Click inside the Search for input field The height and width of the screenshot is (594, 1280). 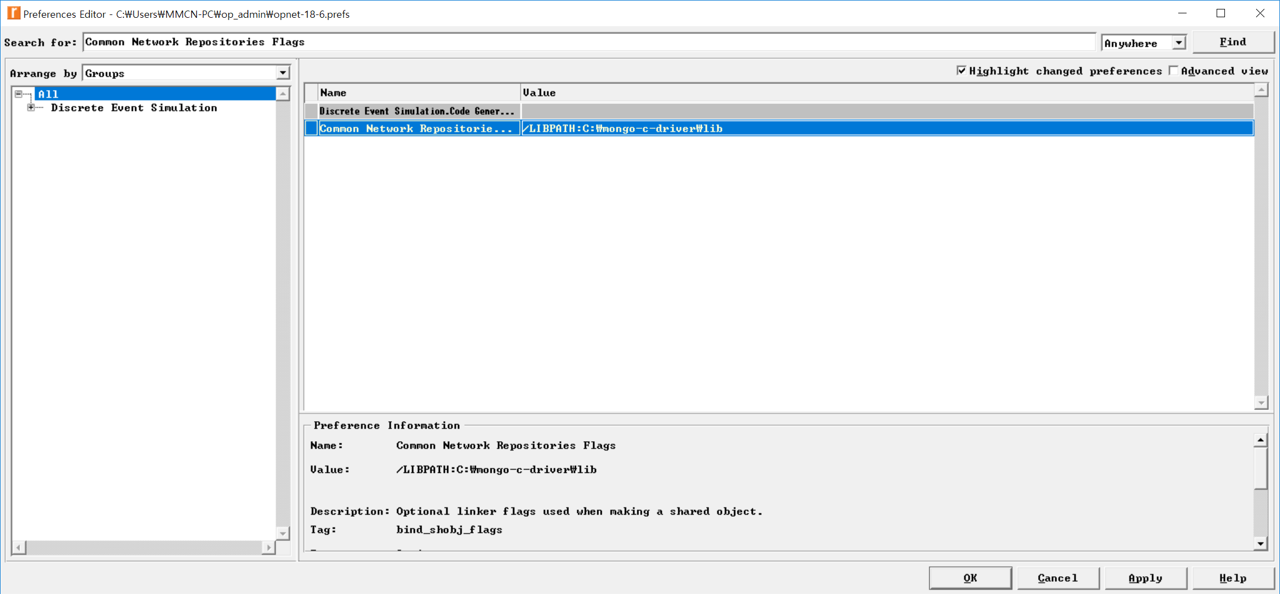pos(400,41)
